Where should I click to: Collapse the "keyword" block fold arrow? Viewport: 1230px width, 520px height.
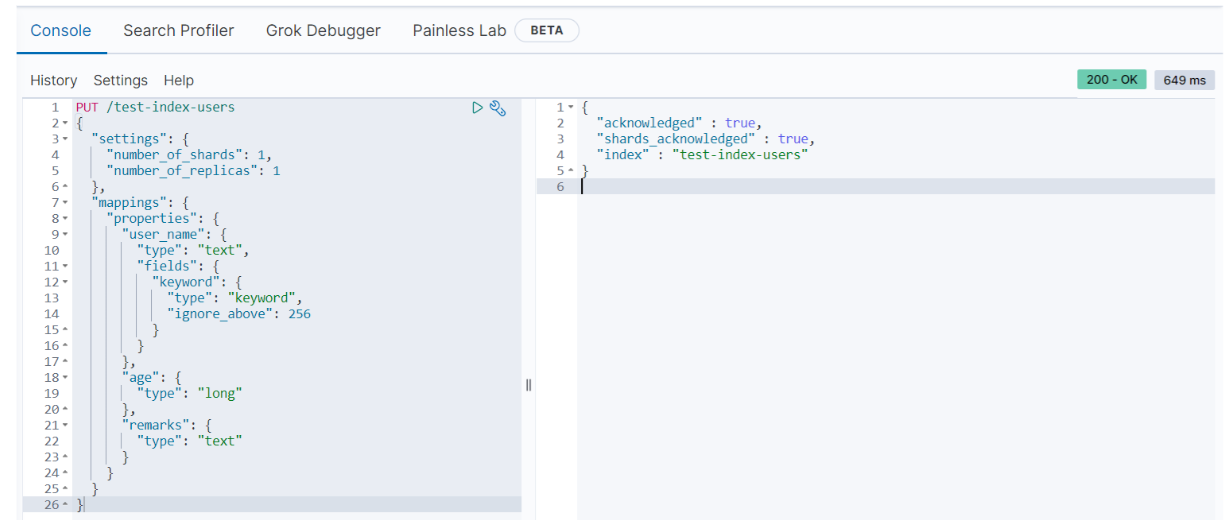65,283
